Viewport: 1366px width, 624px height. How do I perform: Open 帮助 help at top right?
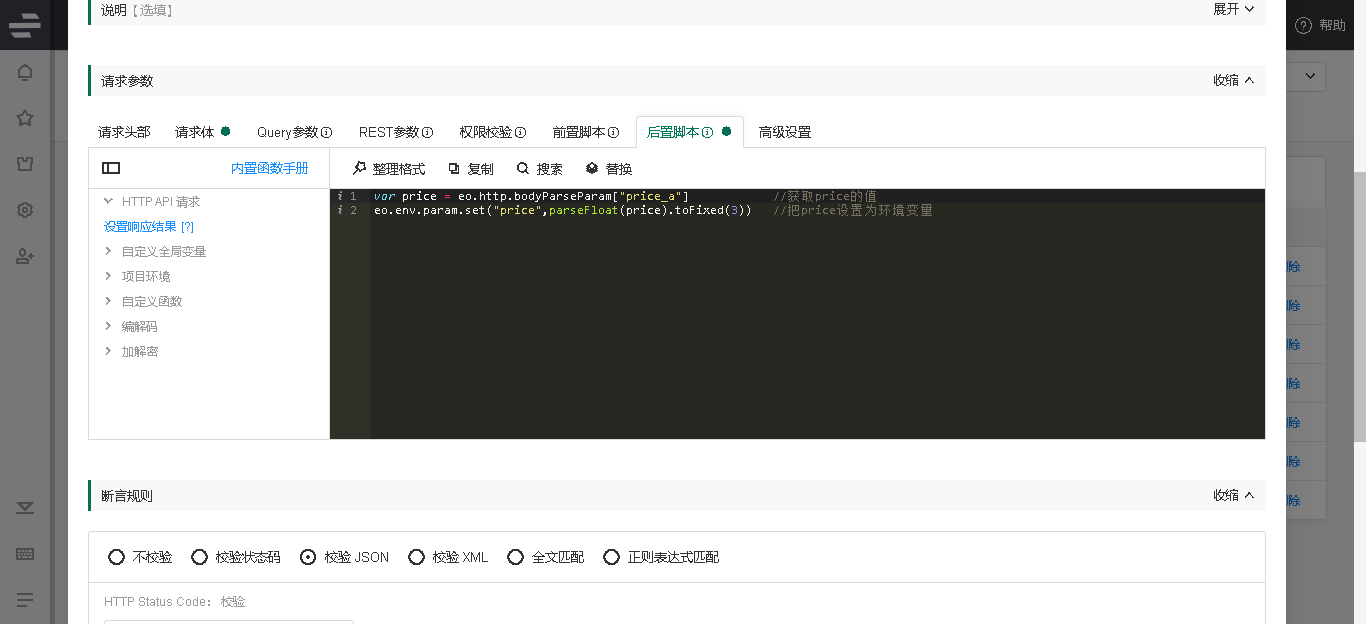pyautogui.click(x=1321, y=26)
